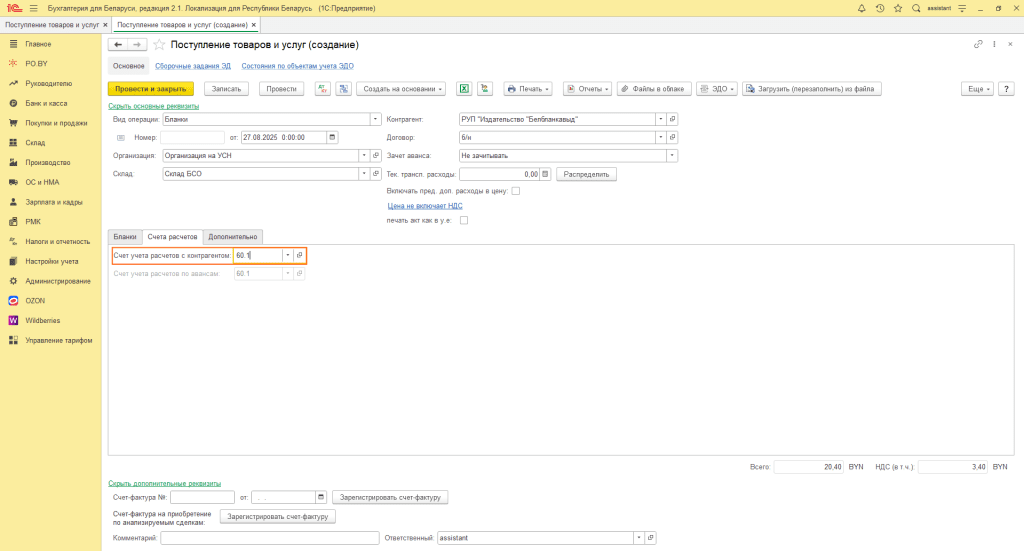Image resolution: width=1024 pixels, height=551 pixels.
Task: Switch to Бланки tab
Action: 125,237
